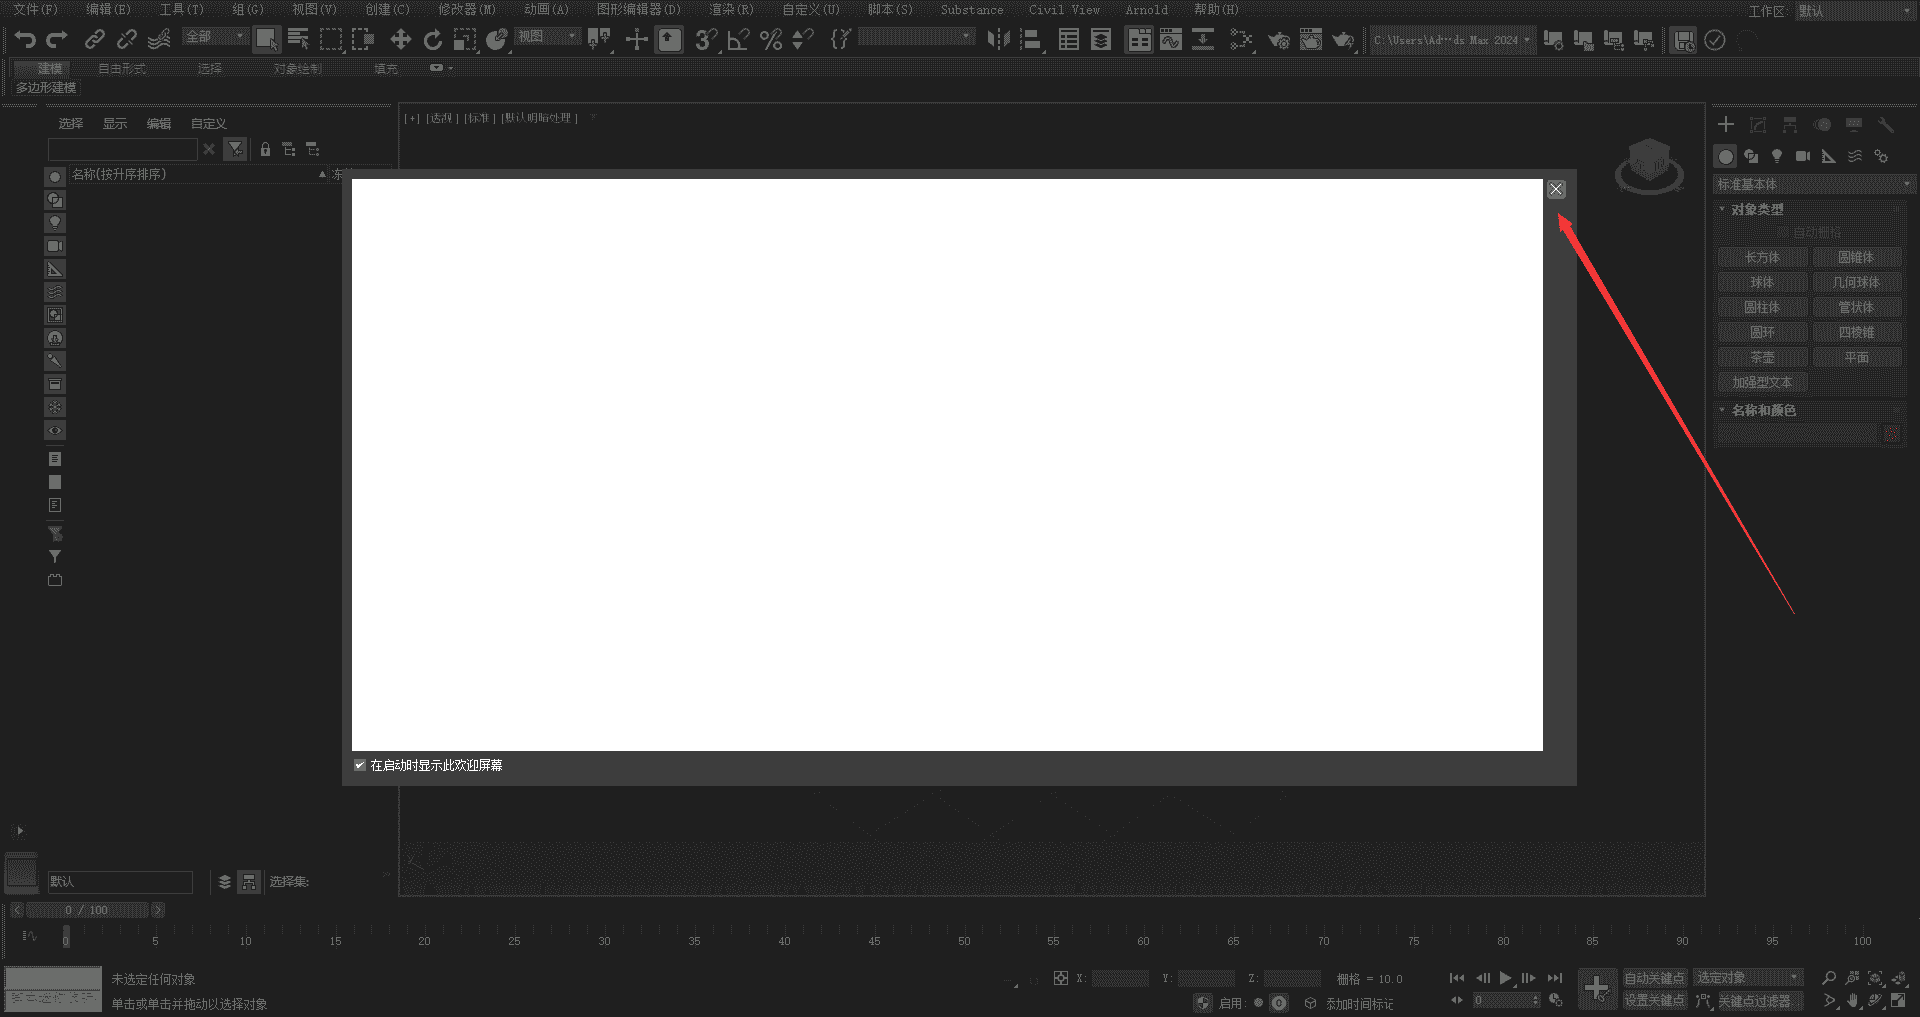Toggle the Scene Explorer icon
Screen dimensions: 1920x1017
click(1069, 39)
